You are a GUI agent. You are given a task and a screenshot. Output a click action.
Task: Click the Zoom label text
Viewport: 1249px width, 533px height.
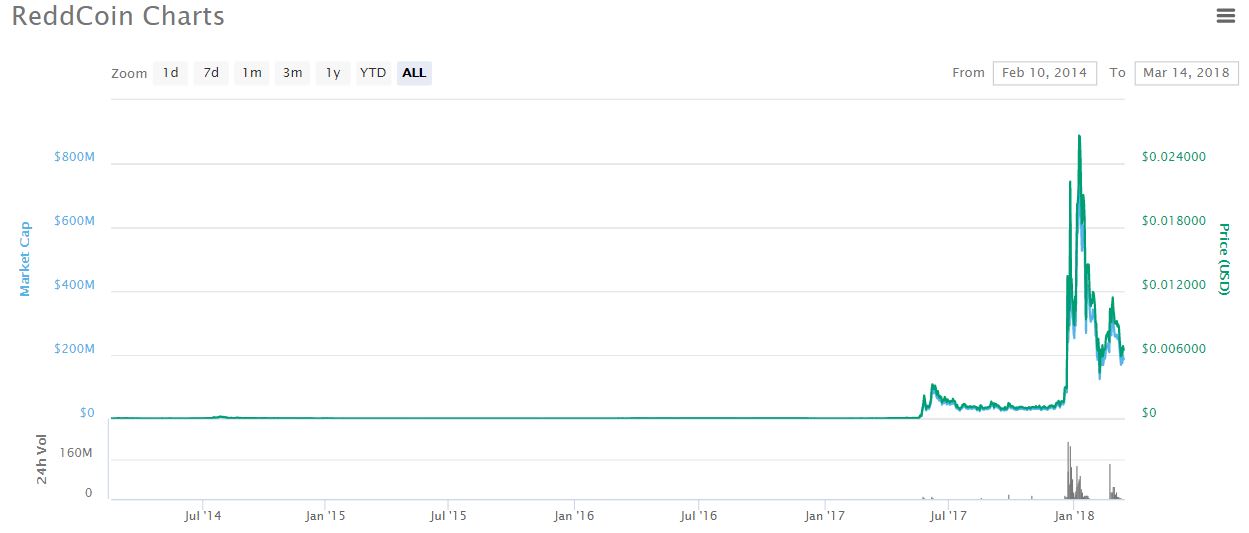[129, 73]
